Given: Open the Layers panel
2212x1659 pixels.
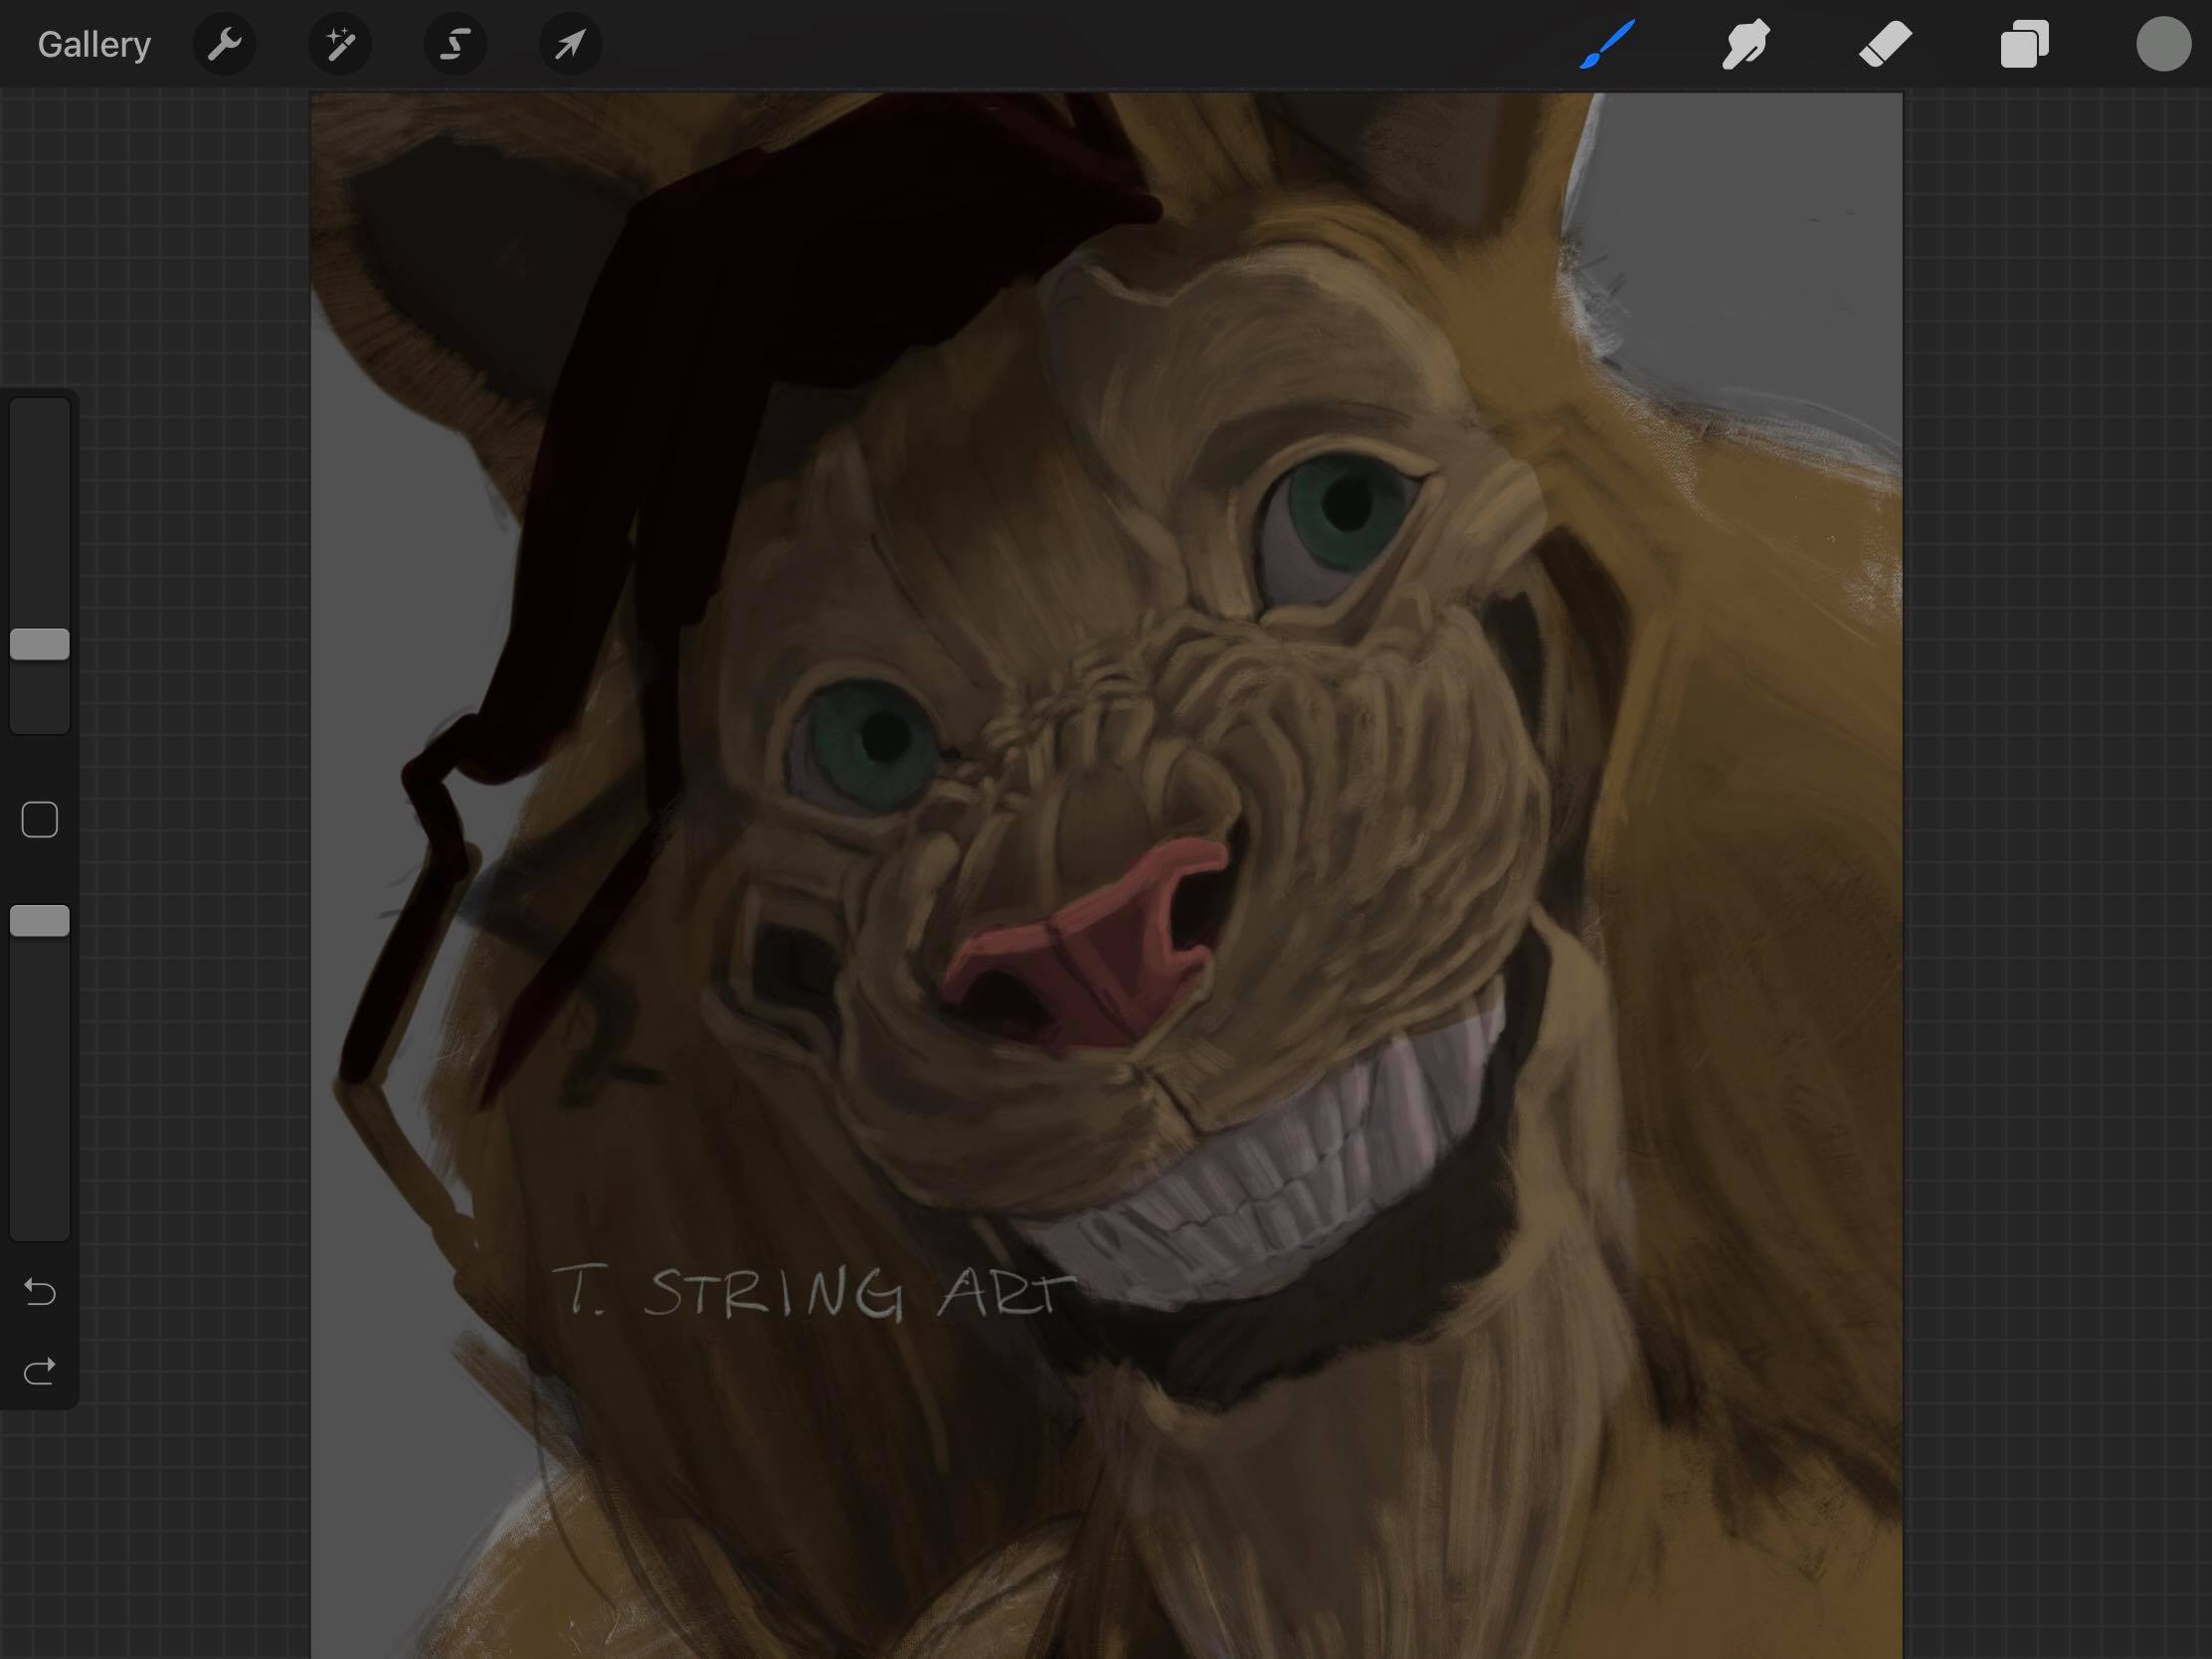Looking at the screenshot, I should point(2024,44).
